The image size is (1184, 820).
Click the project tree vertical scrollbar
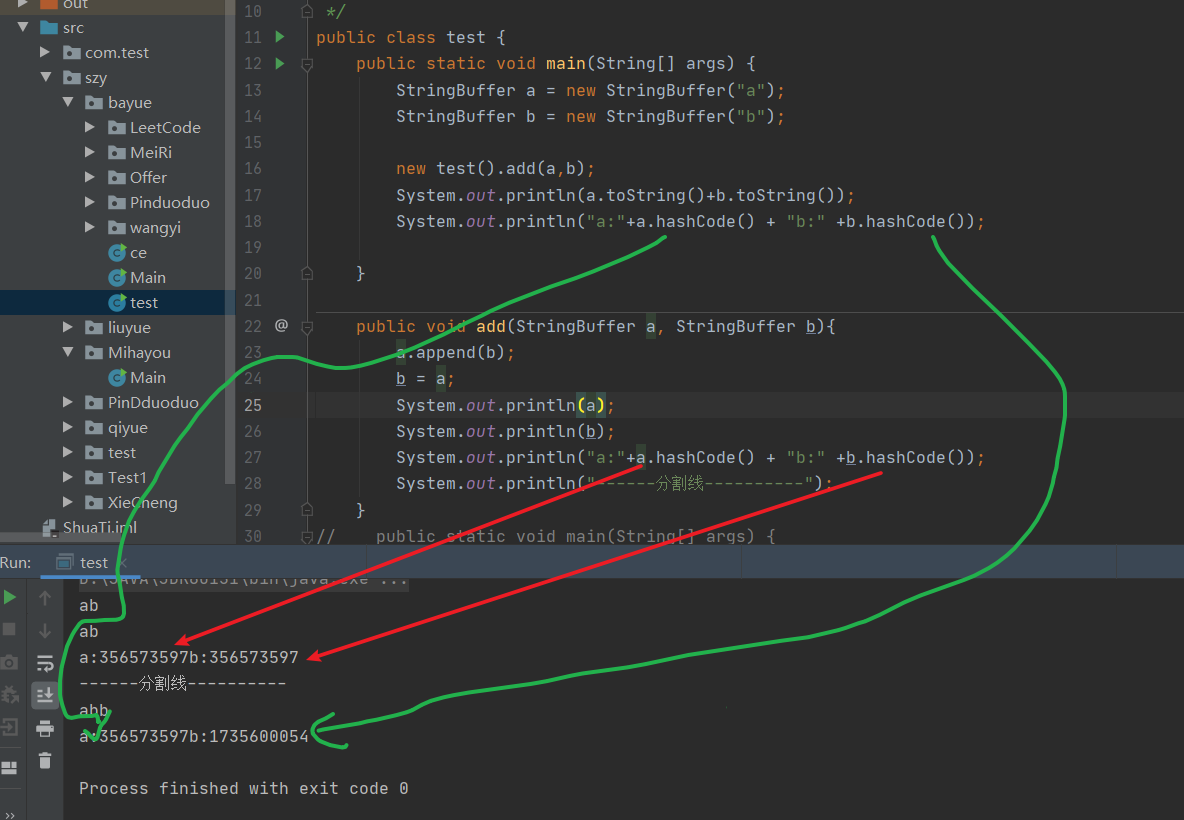(x=230, y=242)
